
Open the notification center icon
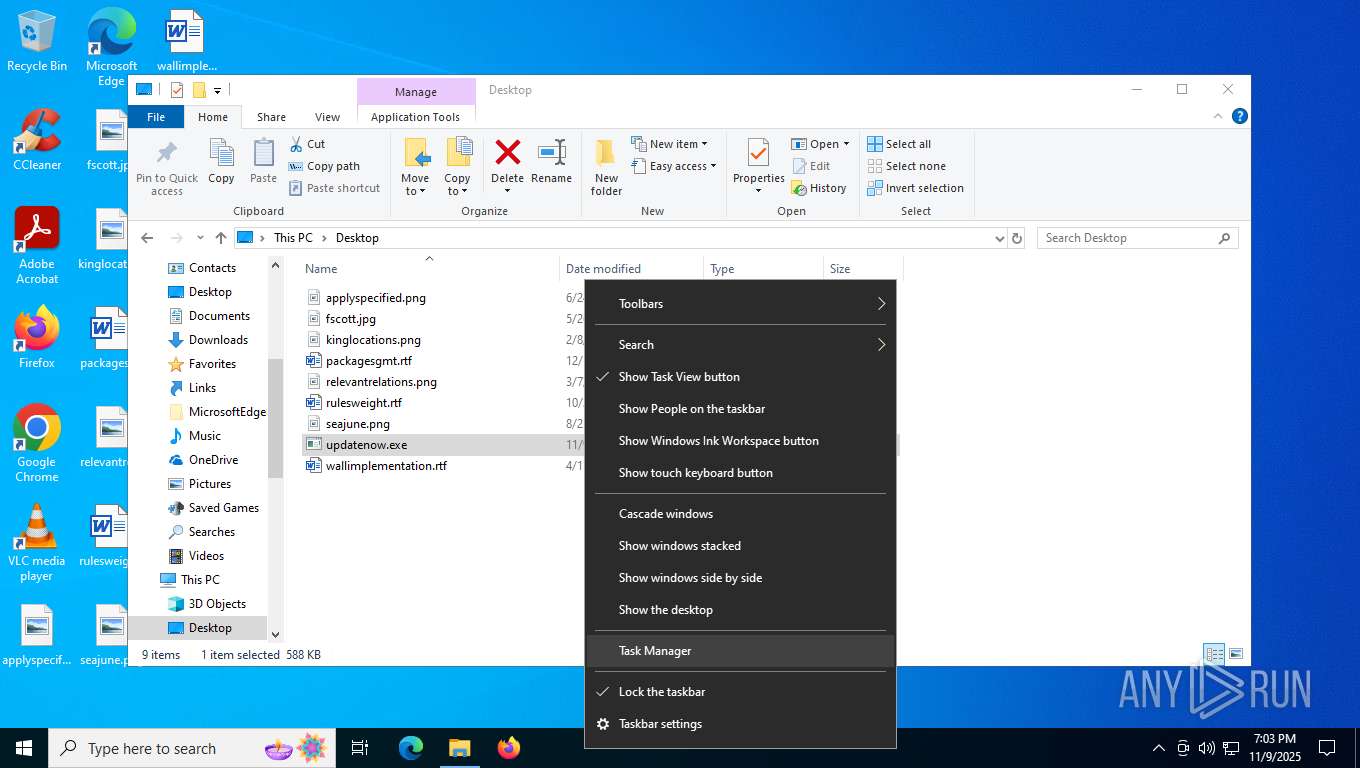point(1327,748)
